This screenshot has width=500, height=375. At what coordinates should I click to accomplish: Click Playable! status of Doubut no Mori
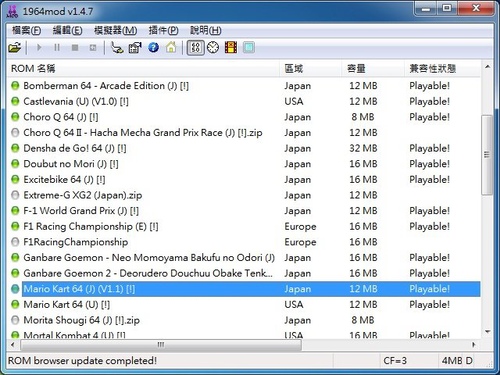[429, 164]
